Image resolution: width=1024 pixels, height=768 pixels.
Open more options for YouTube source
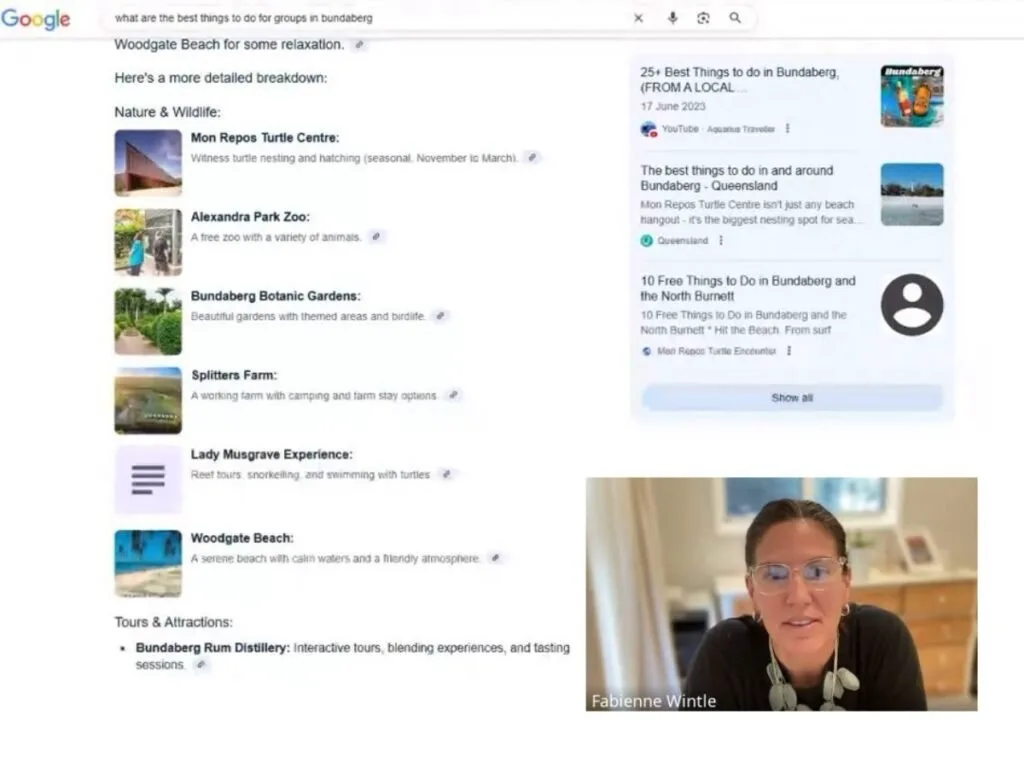788,129
